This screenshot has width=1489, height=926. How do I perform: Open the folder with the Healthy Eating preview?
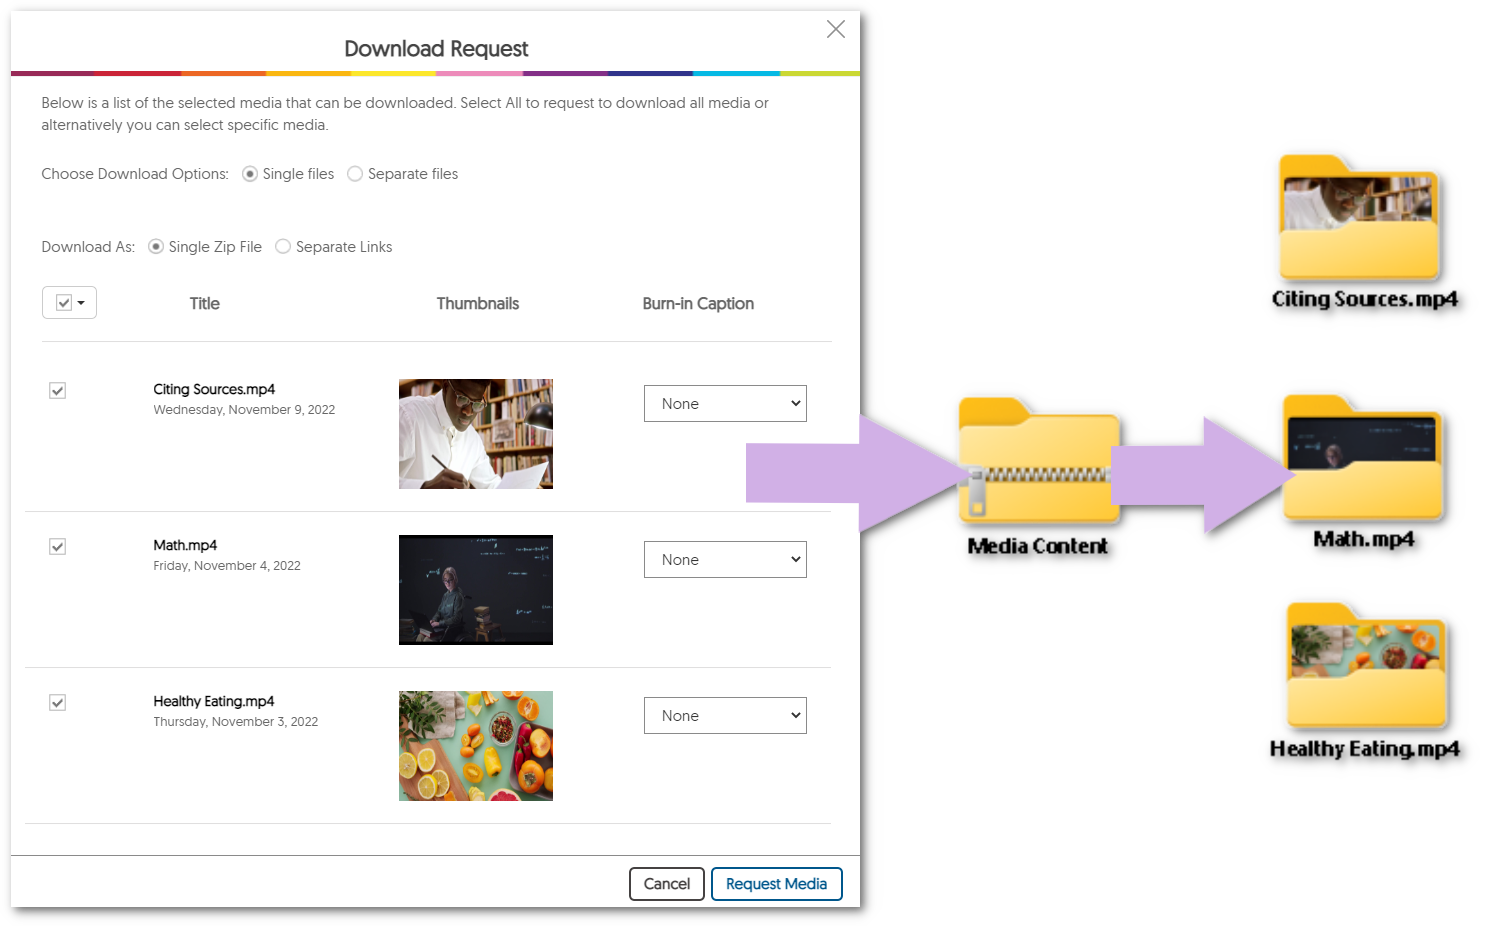[1365, 665]
